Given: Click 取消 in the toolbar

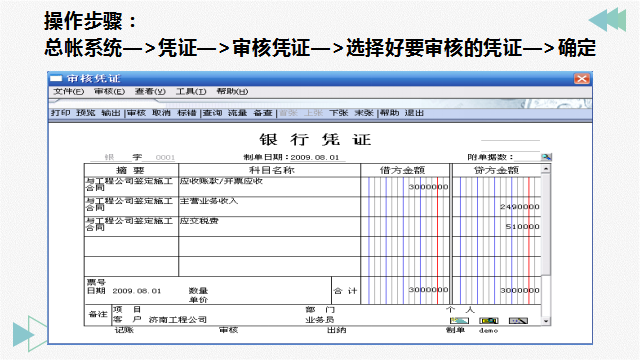Looking at the screenshot, I should point(161,113).
